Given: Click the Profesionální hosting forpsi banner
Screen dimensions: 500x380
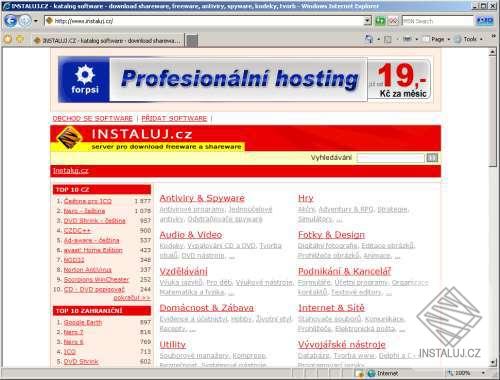Looking at the screenshot, I should point(245,79).
